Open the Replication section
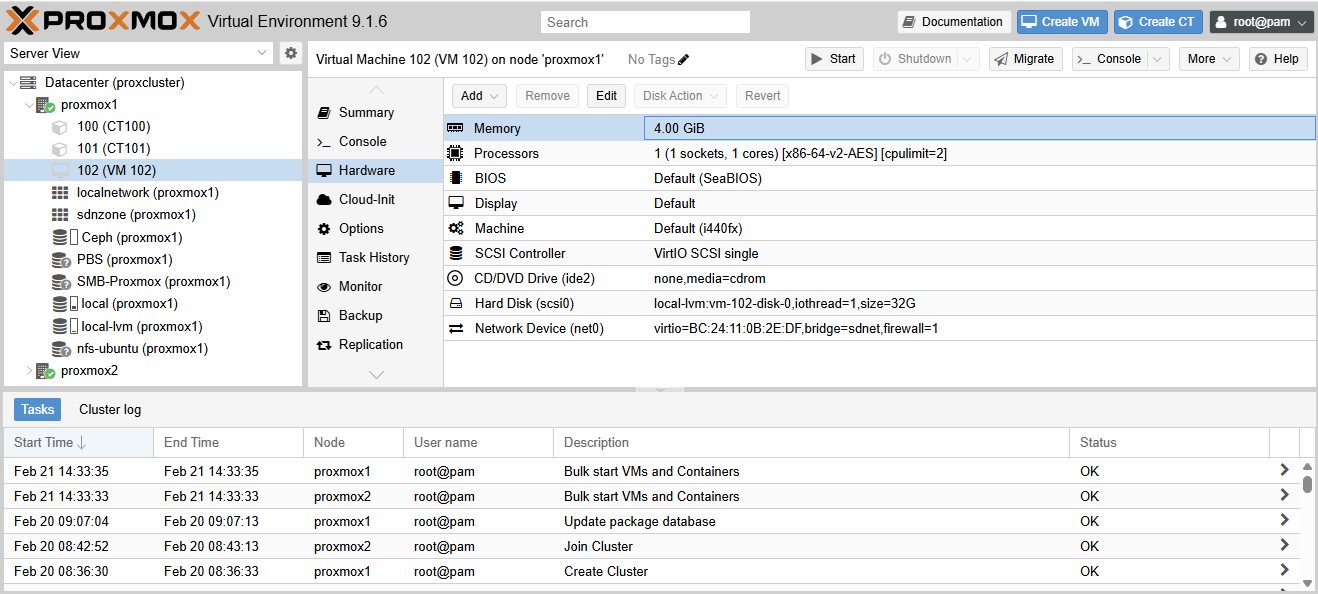Viewport: 1318px width, 594px height. [x=375, y=345]
